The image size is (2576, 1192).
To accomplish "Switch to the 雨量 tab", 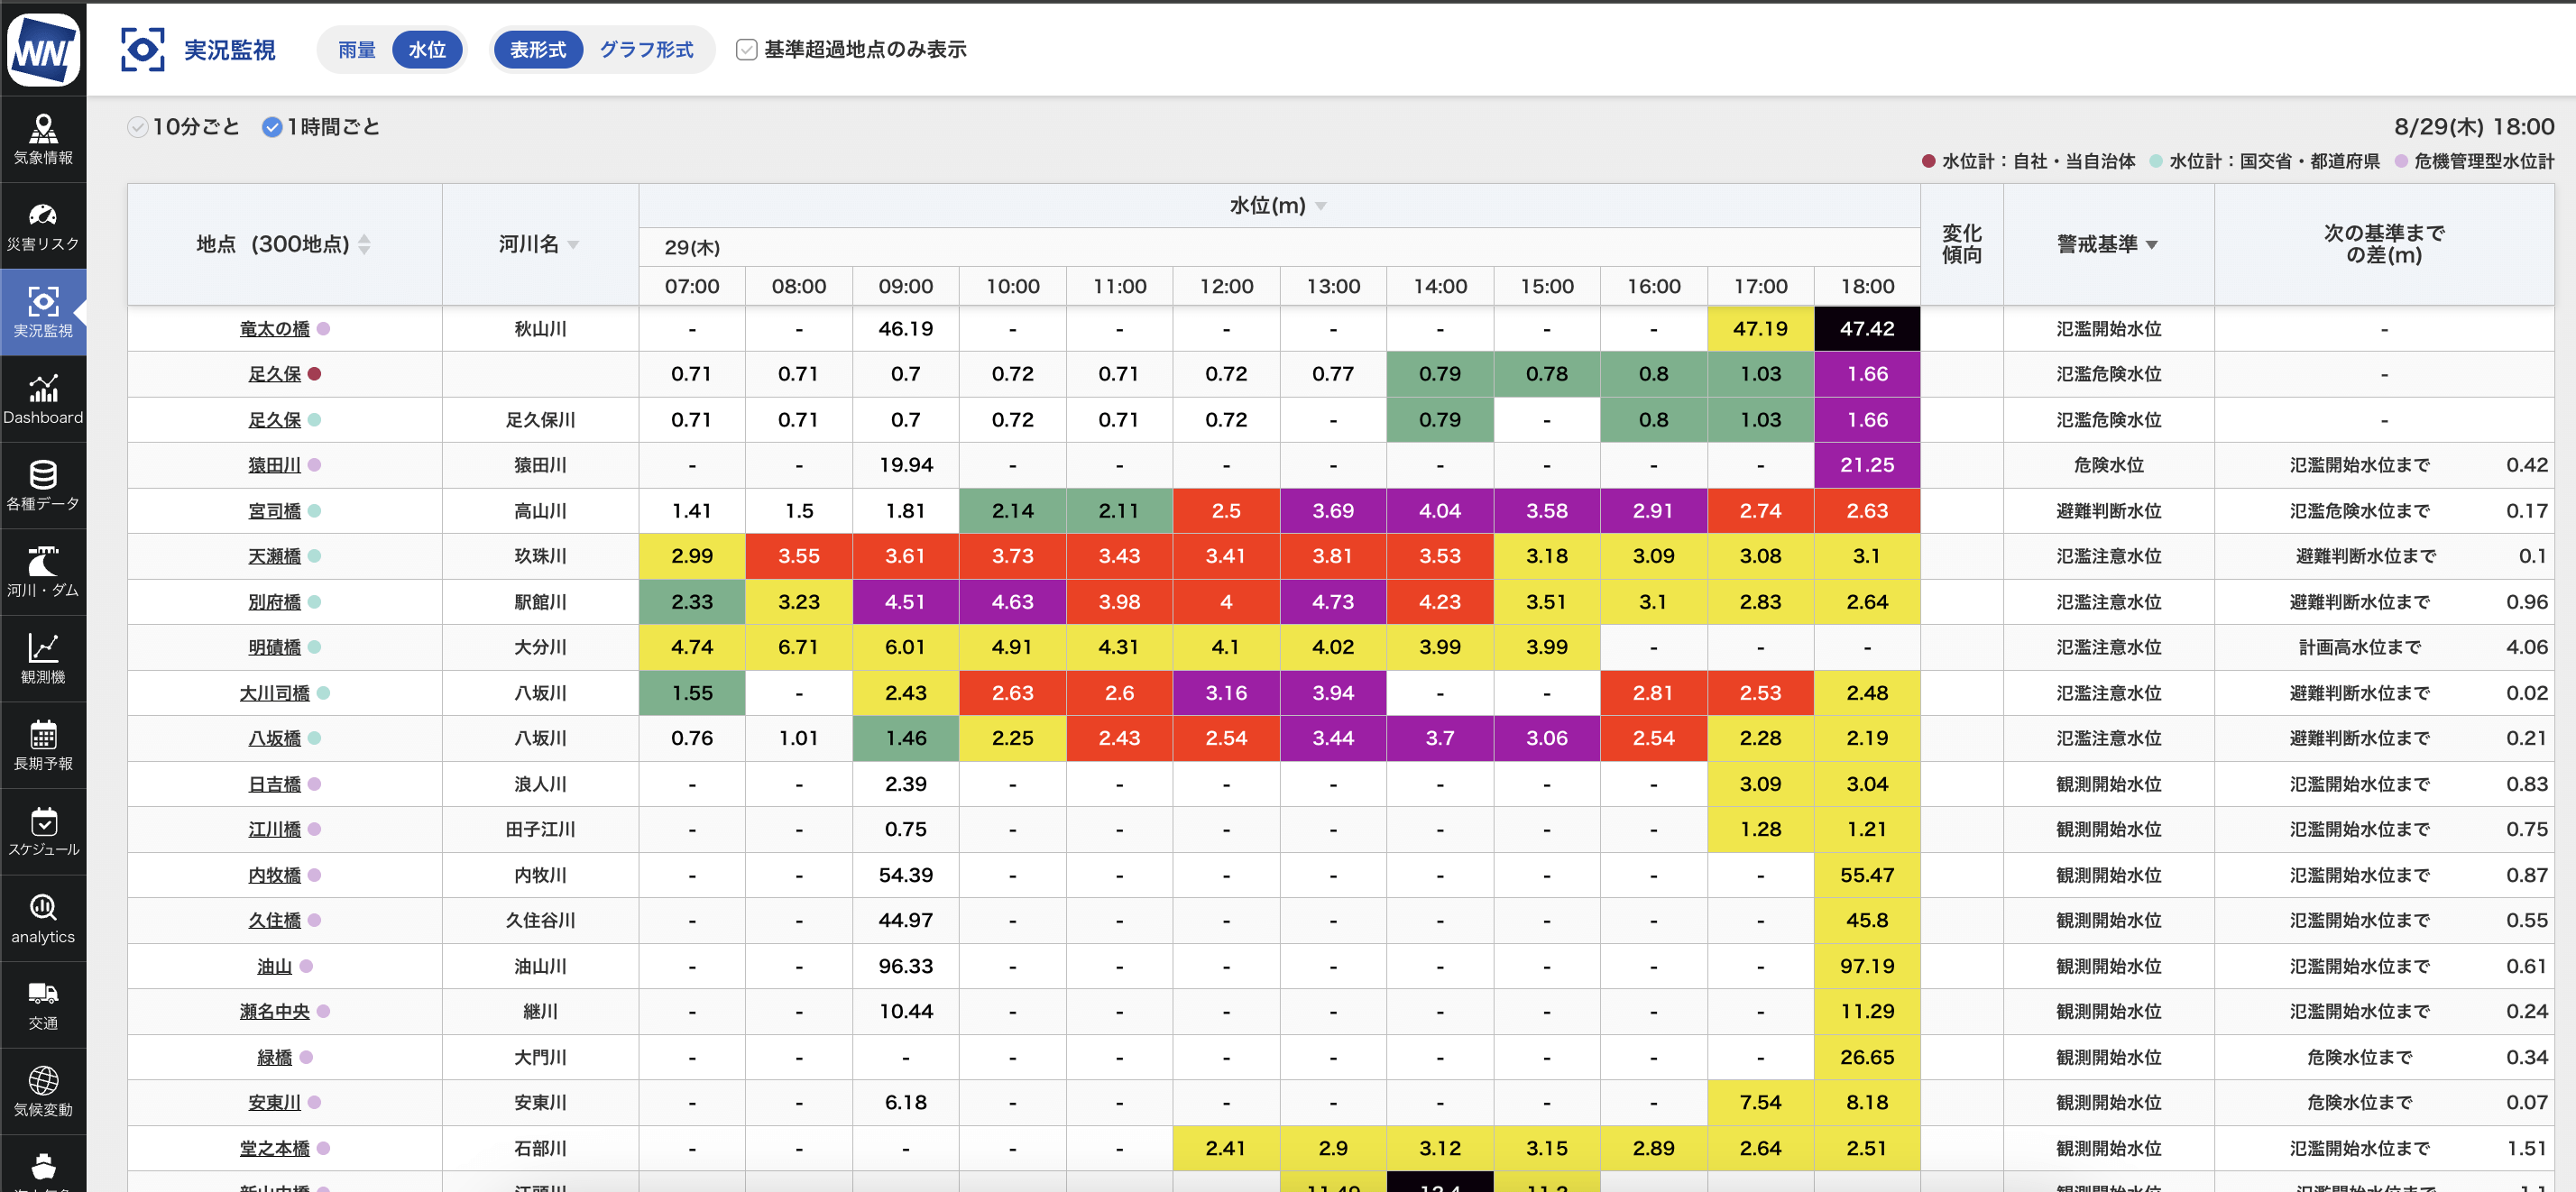I will [356, 49].
